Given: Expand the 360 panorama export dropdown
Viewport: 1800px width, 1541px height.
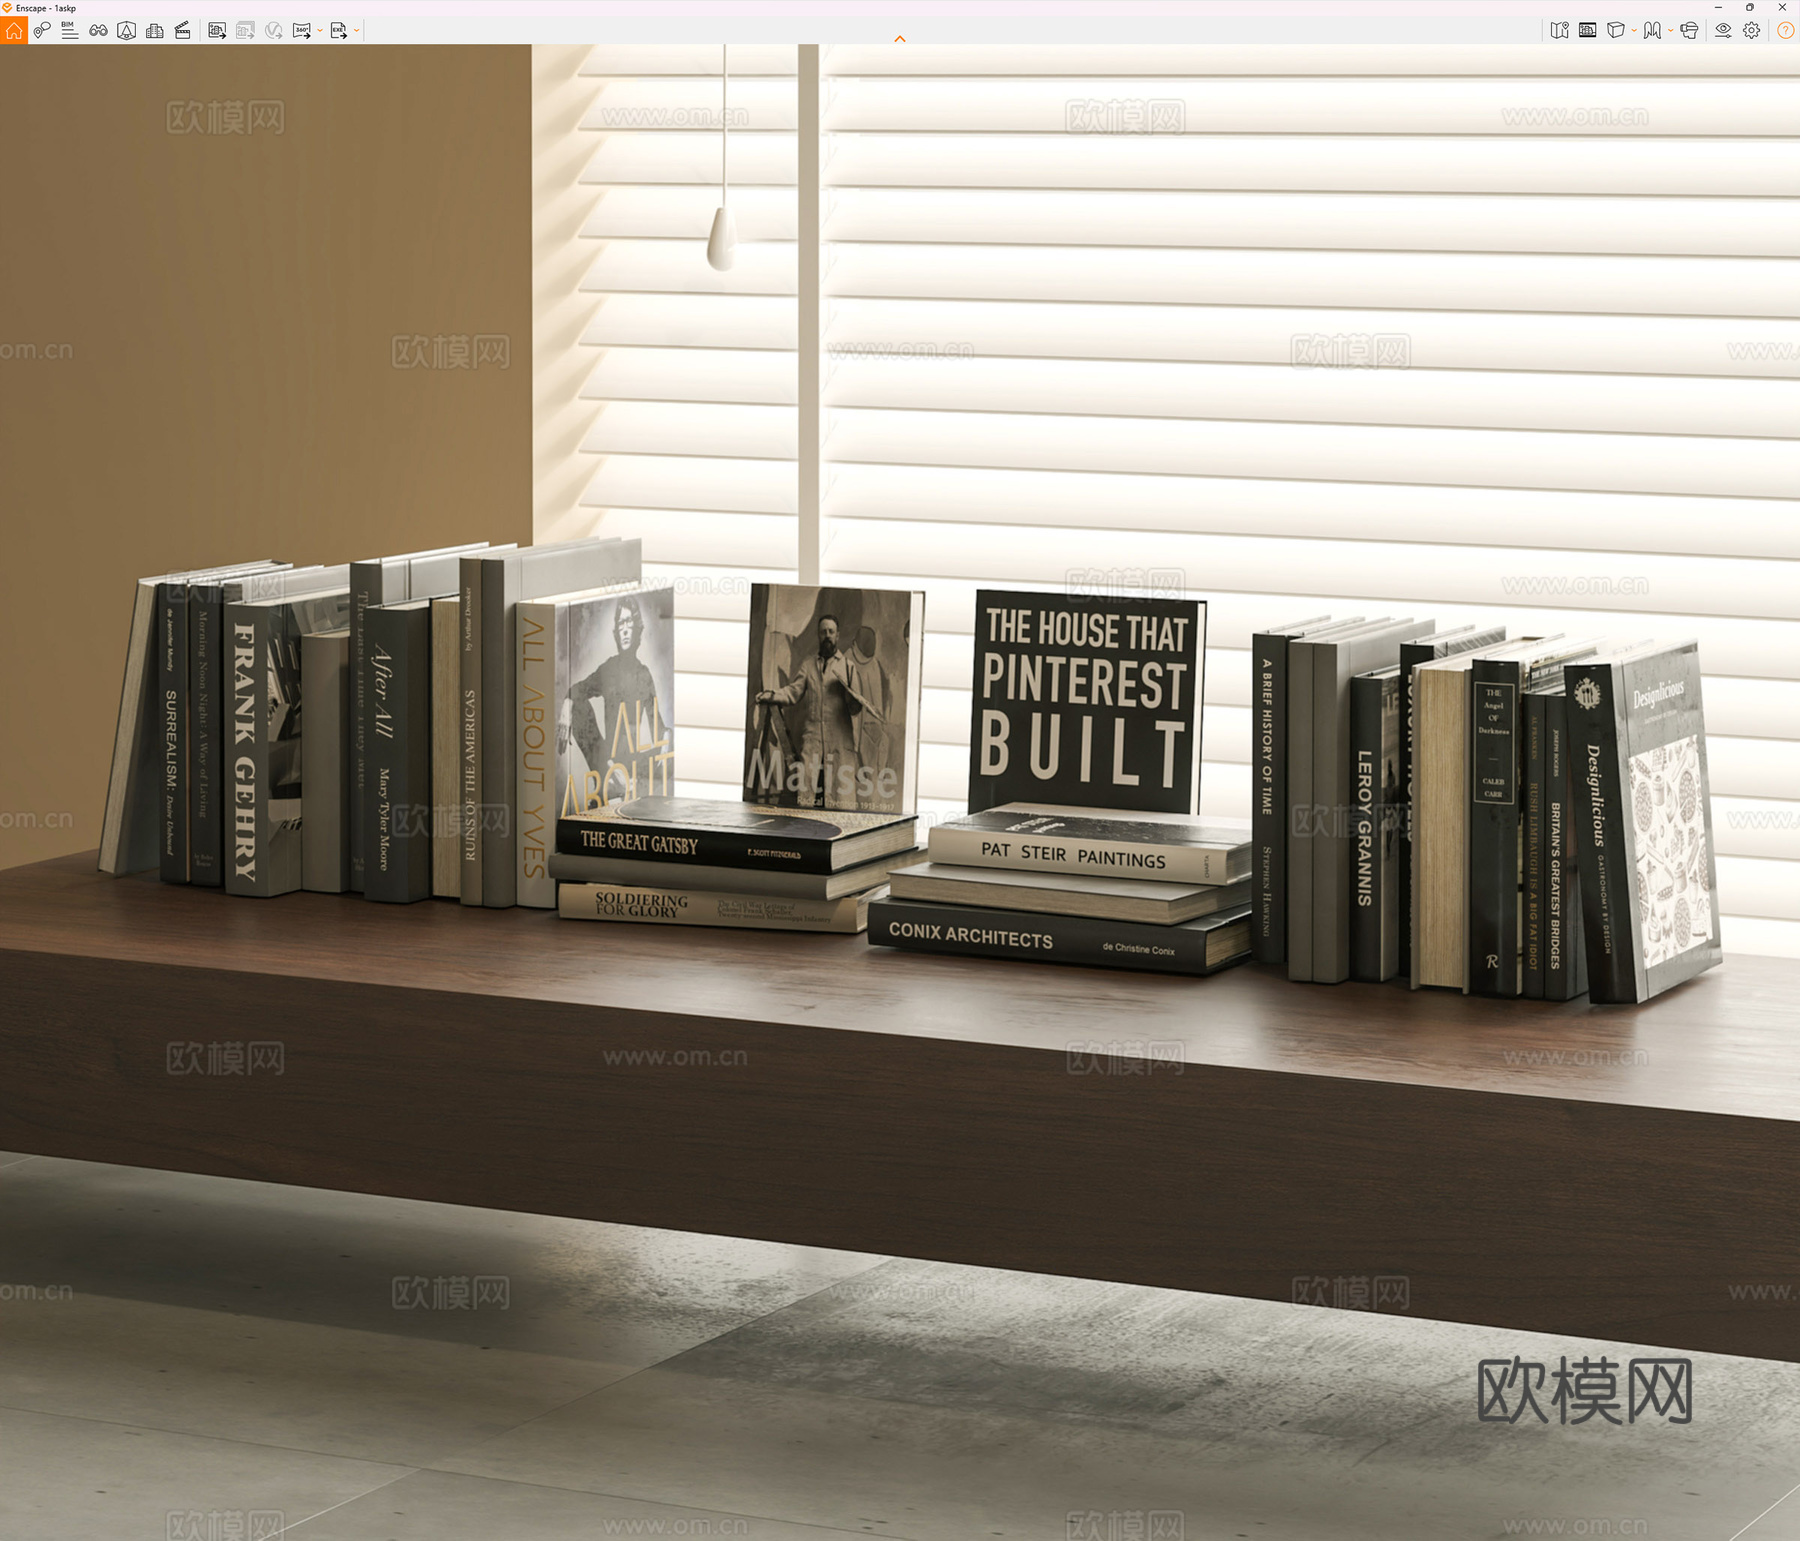Looking at the screenshot, I should click(320, 31).
